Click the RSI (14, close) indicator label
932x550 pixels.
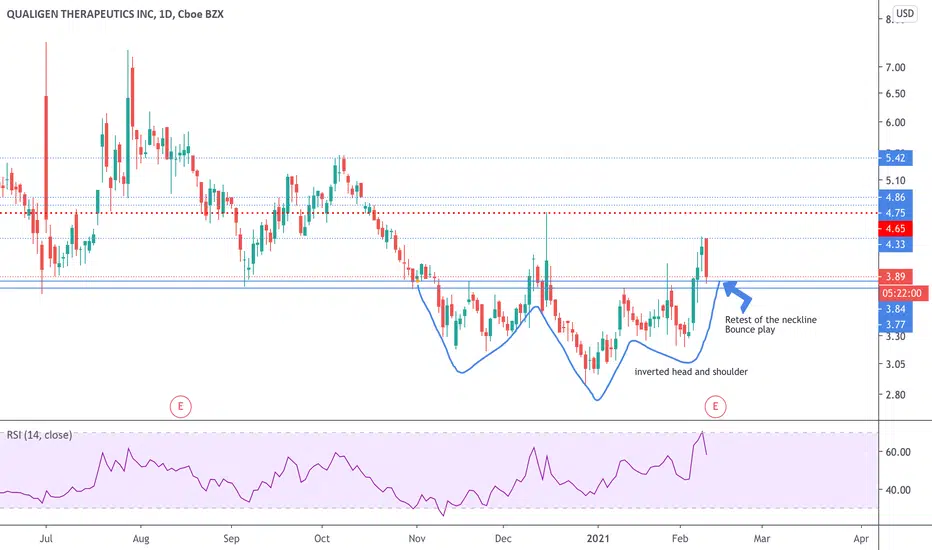point(39,435)
